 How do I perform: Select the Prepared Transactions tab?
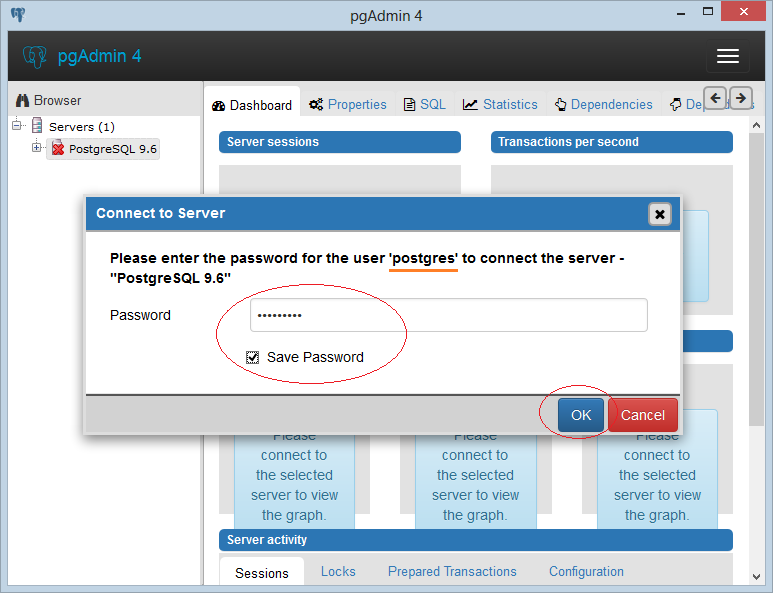(x=452, y=571)
